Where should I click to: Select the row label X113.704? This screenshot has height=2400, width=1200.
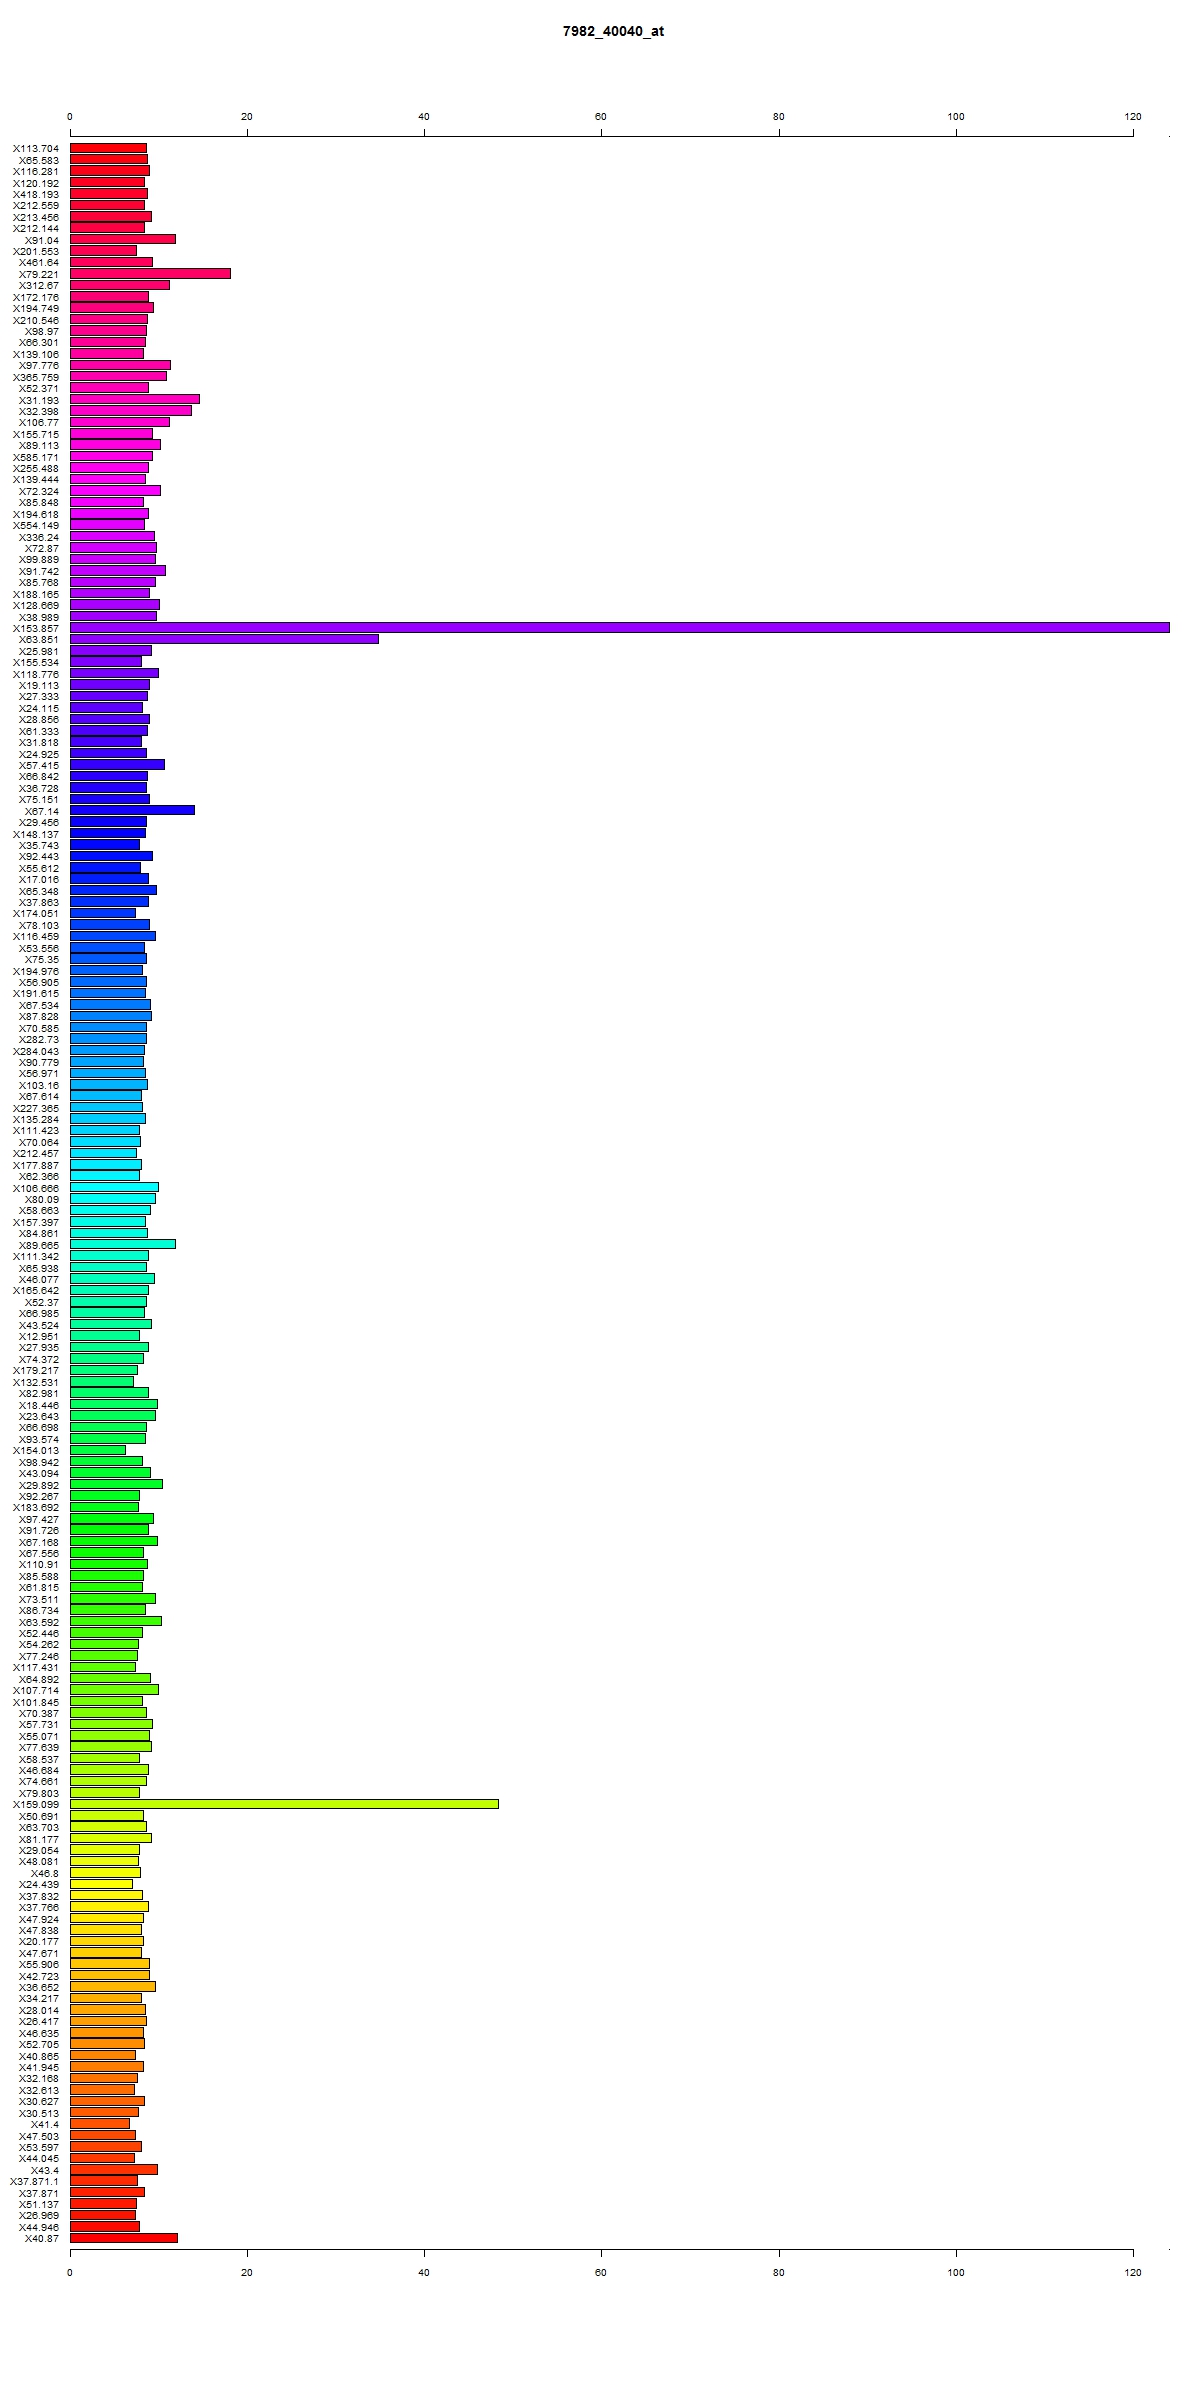tap(36, 148)
